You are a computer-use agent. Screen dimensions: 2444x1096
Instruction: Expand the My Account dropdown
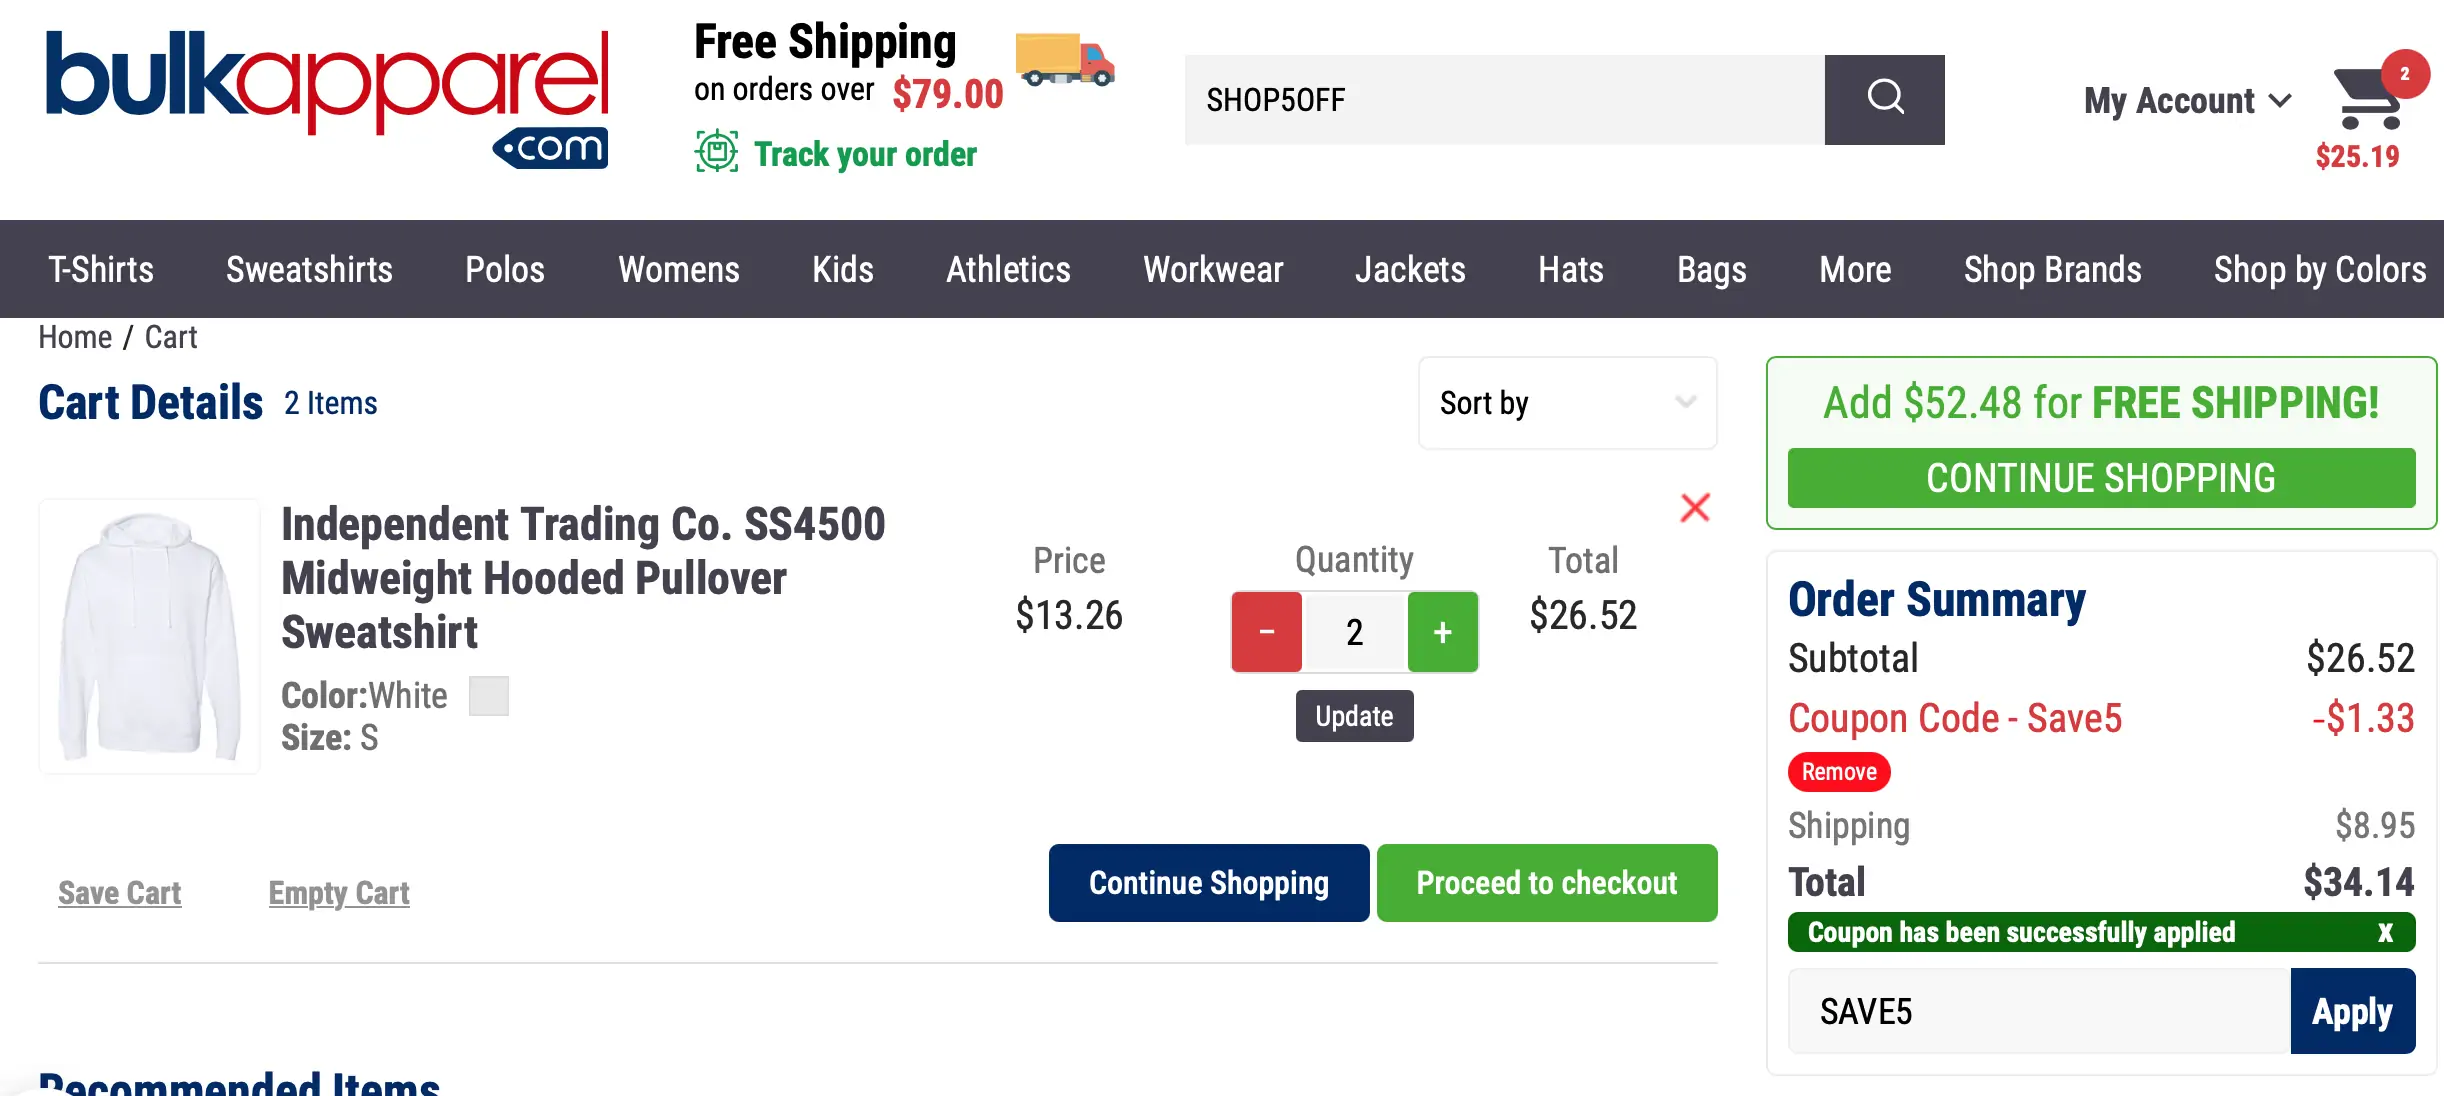tap(2186, 101)
